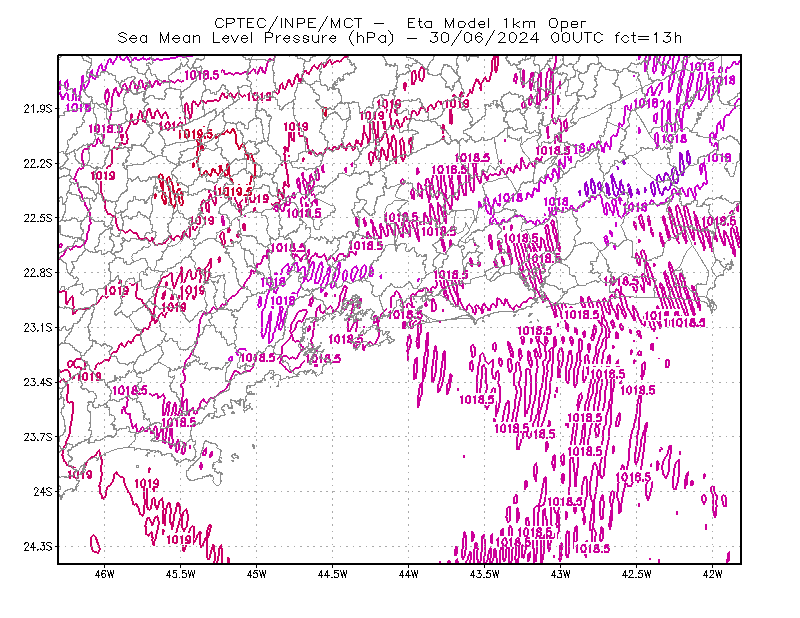Click the 44W longitude axis label

tap(409, 574)
